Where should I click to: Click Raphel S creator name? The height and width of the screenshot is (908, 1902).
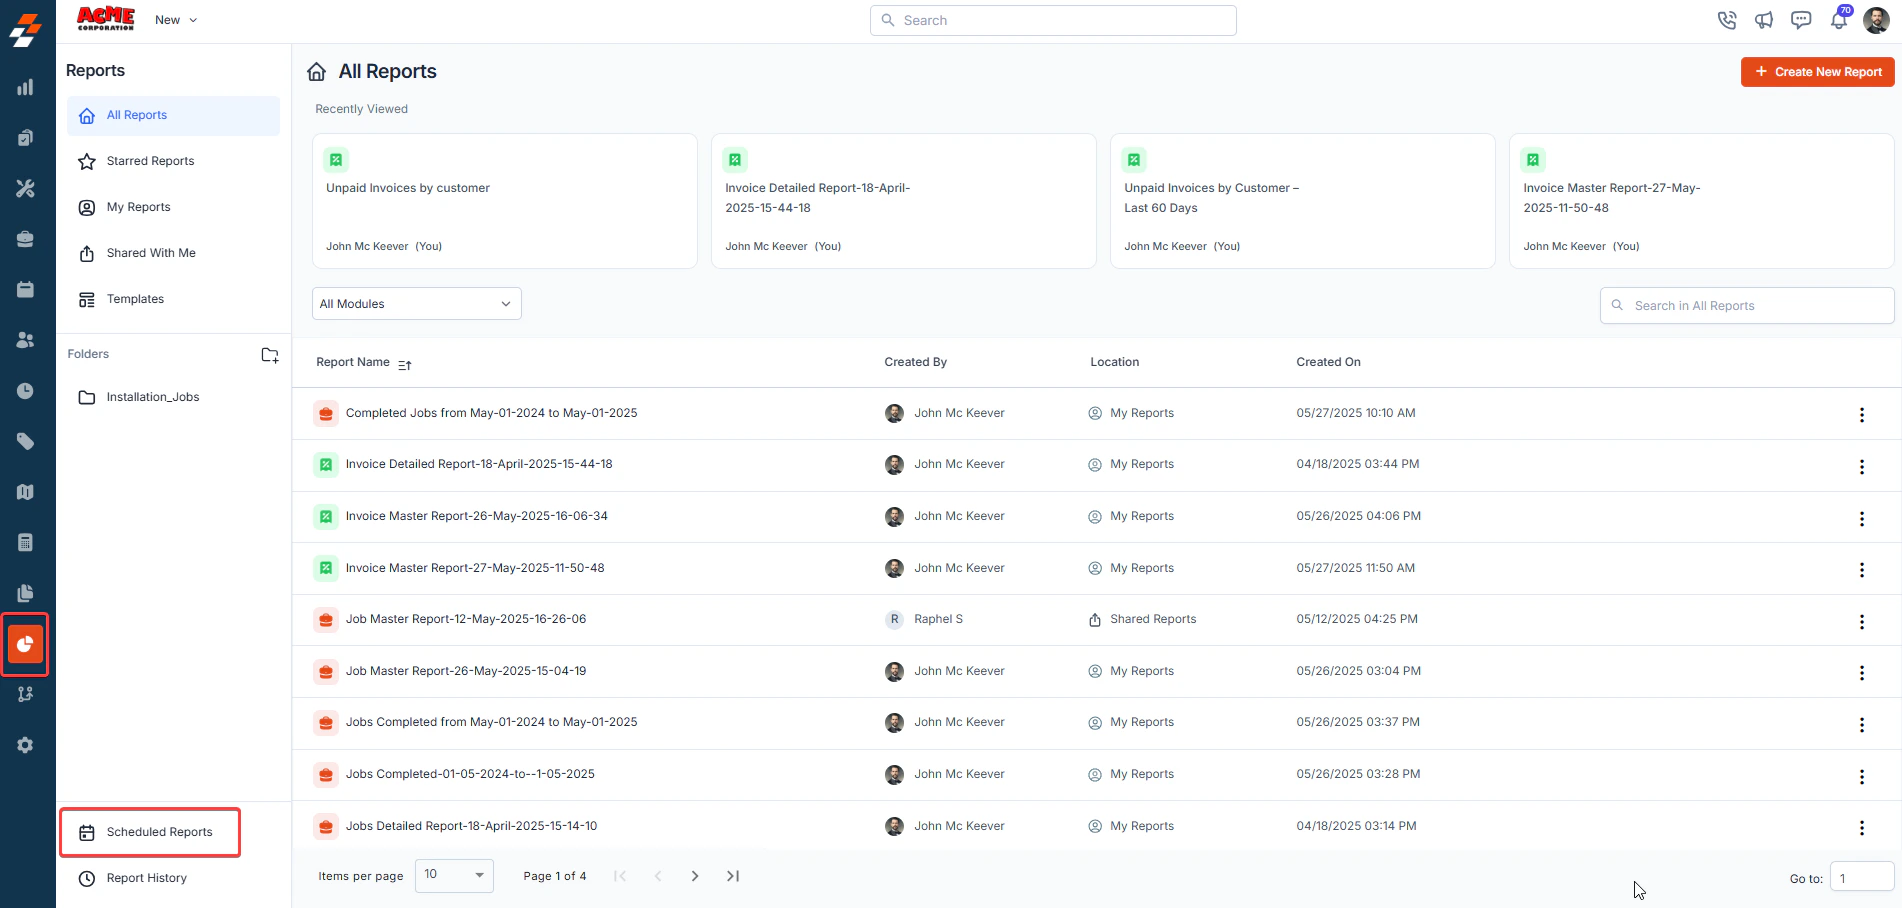tap(938, 619)
